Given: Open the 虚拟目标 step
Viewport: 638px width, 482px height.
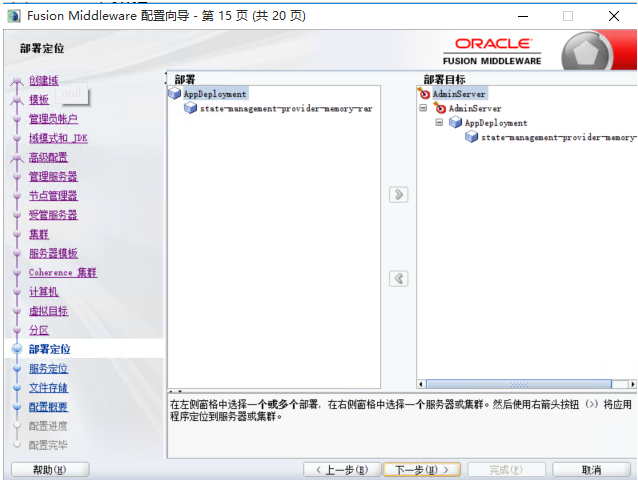Looking at the screenshot, I should pyautogui.click(x=48, y=311).
